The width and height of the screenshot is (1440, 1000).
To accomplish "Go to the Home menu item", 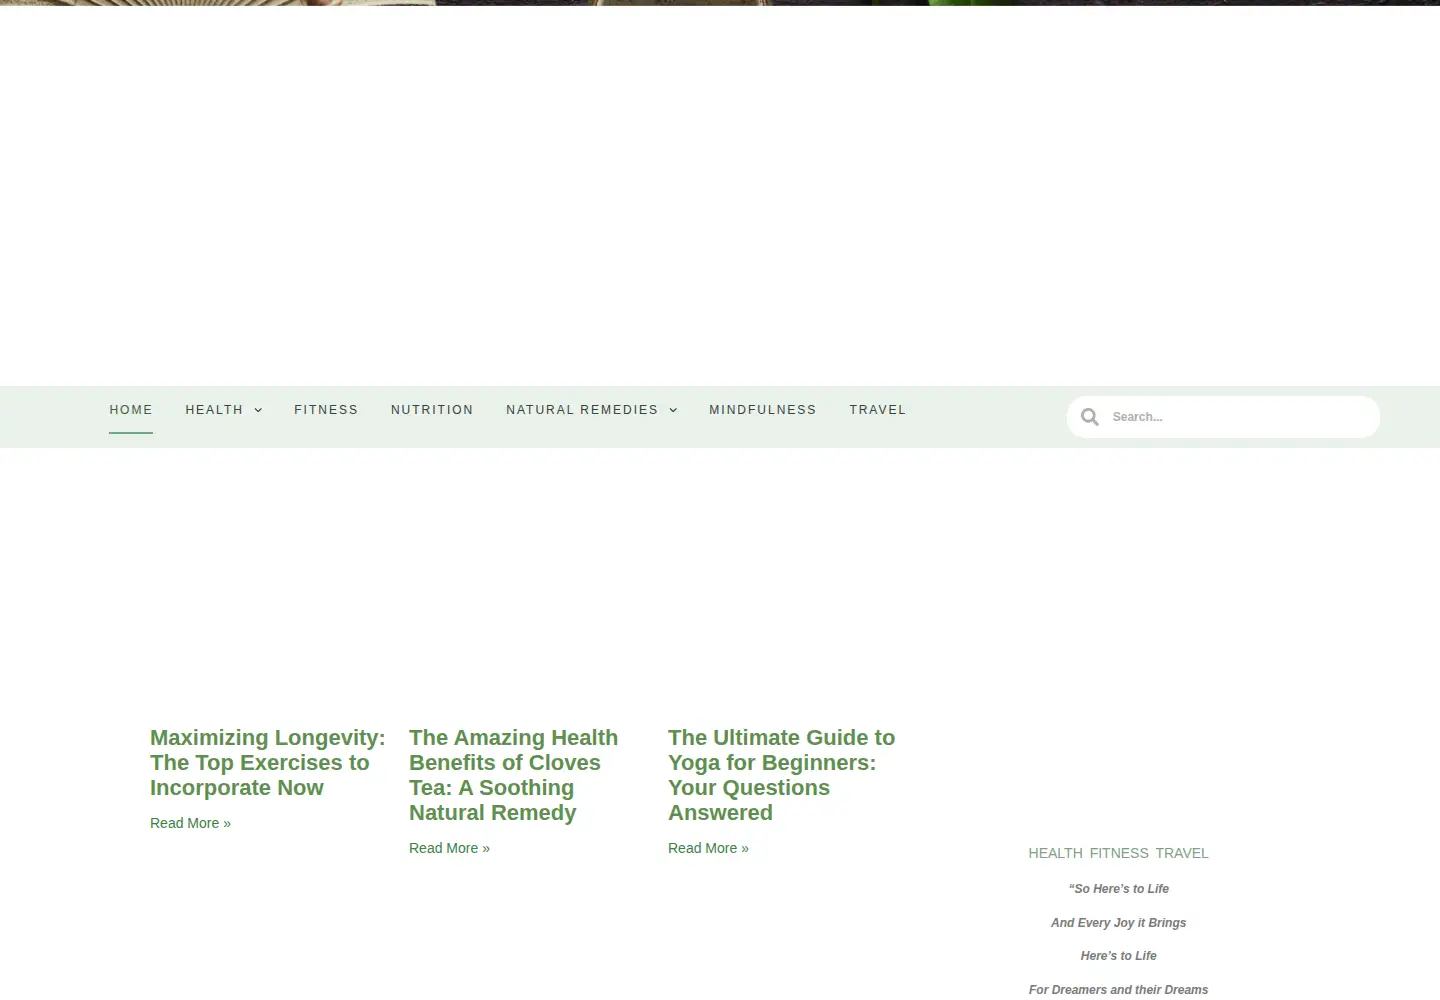I will coord(131,410).
